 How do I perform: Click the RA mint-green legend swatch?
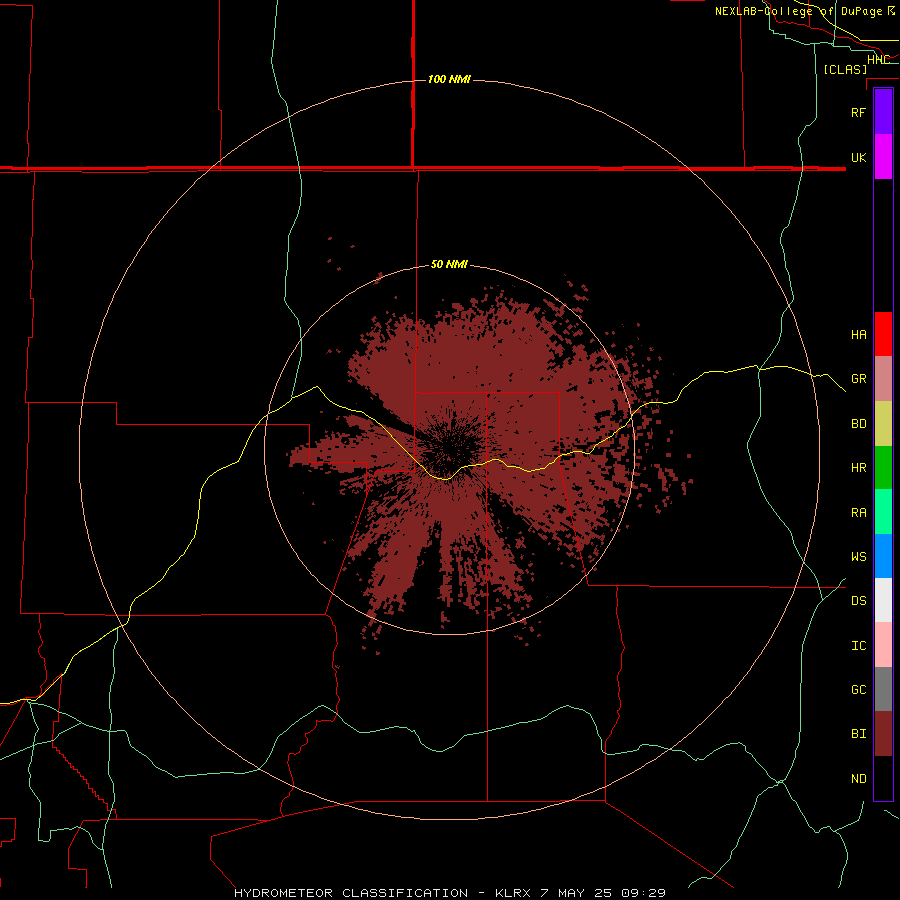point(883,512)
